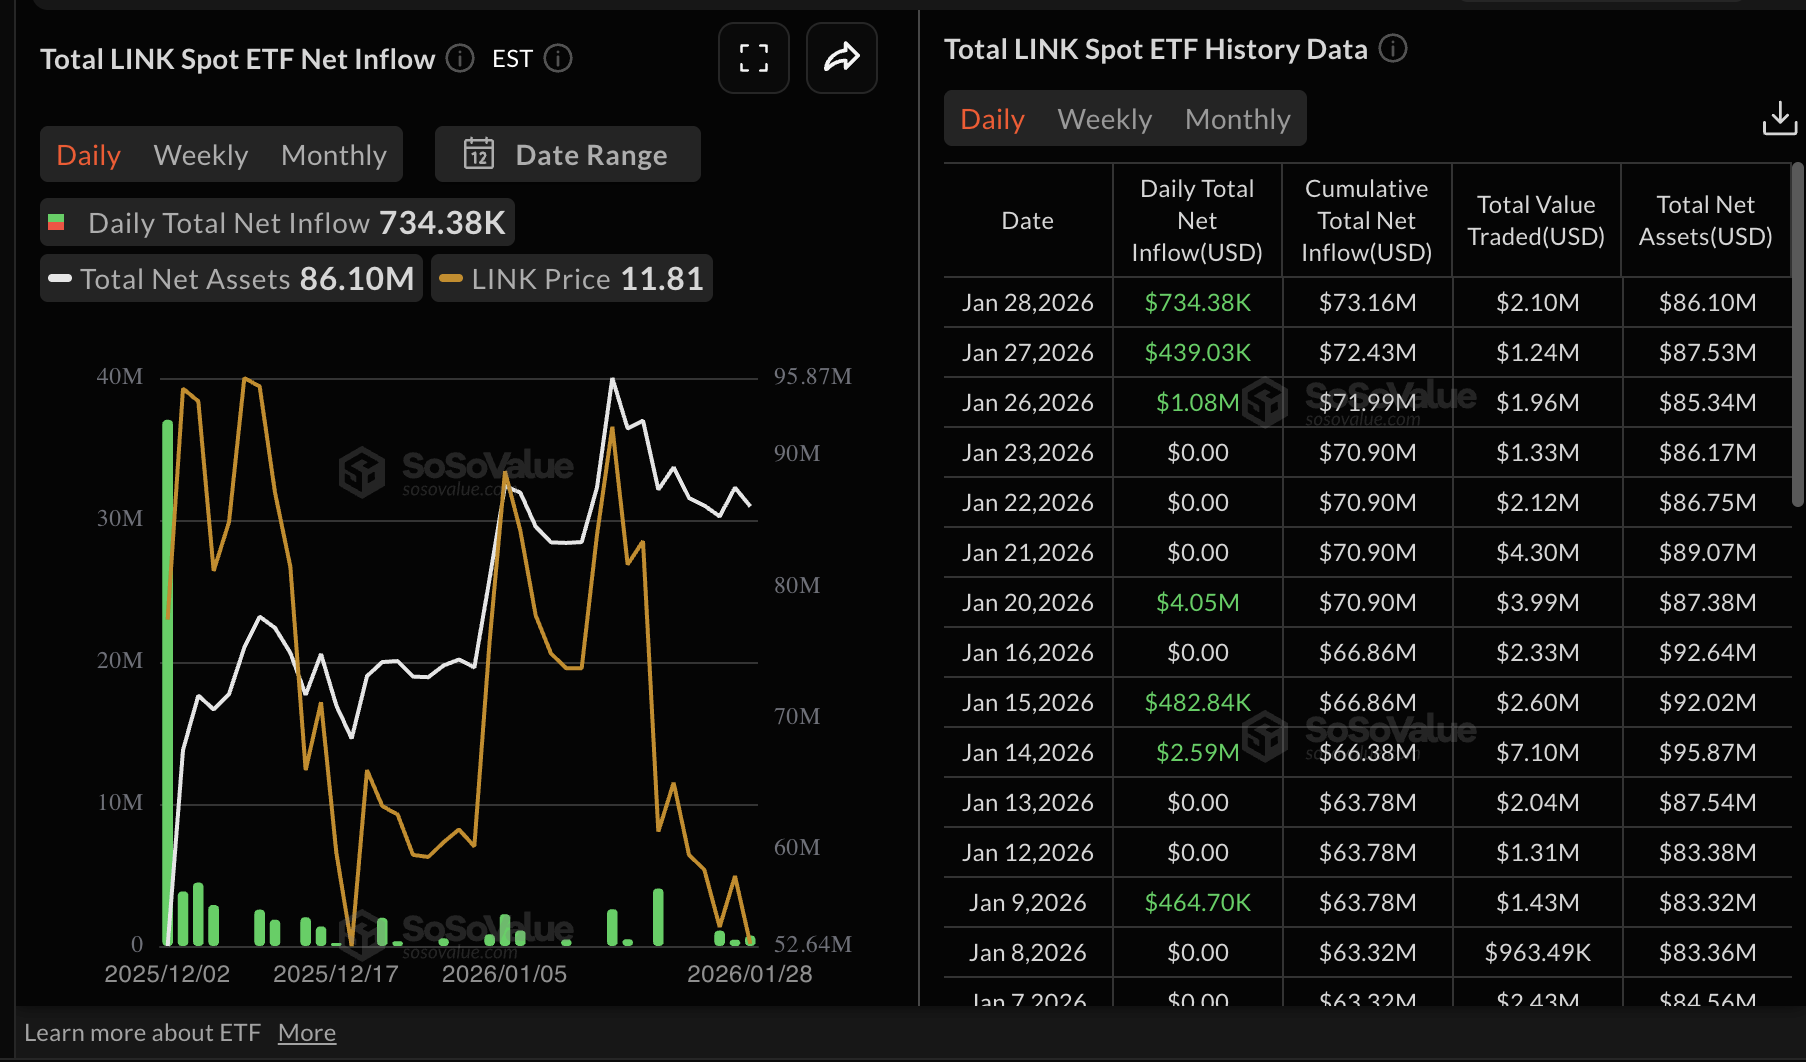The height and width of the screenshot is (1062, 1806).
Task: Click the green inflow legend swatch
Action: pyautogui.click(x=56, y=222)
